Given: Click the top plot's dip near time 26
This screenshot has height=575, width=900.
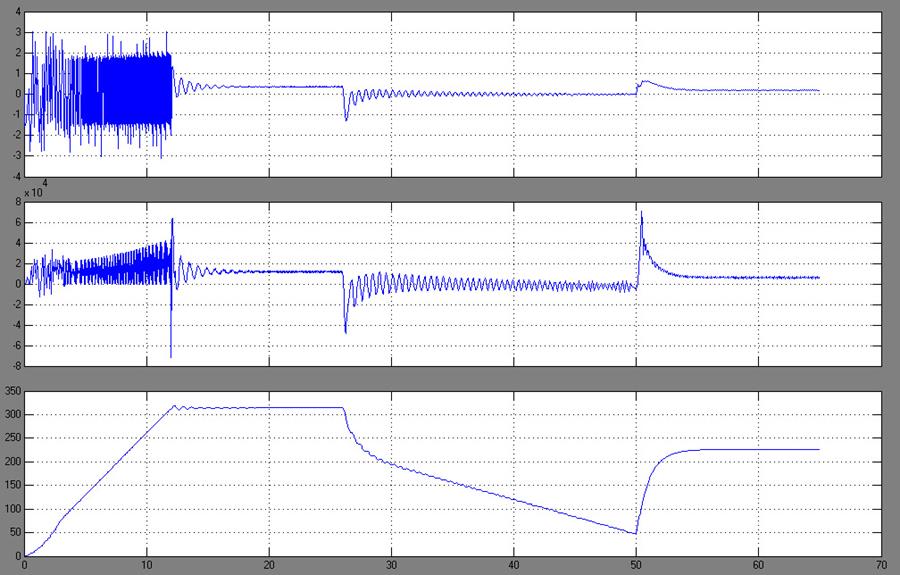Looking at the screenshot, I should pyautogui.click(x=346, y=119).
